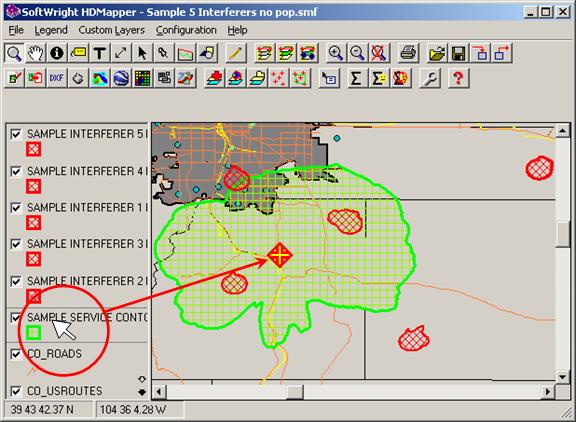Uncheck SAMPLE INTERFERER 2 layer checkbox
The width and height of the screenshot is (576, 422).
click(x=16, y=281)
